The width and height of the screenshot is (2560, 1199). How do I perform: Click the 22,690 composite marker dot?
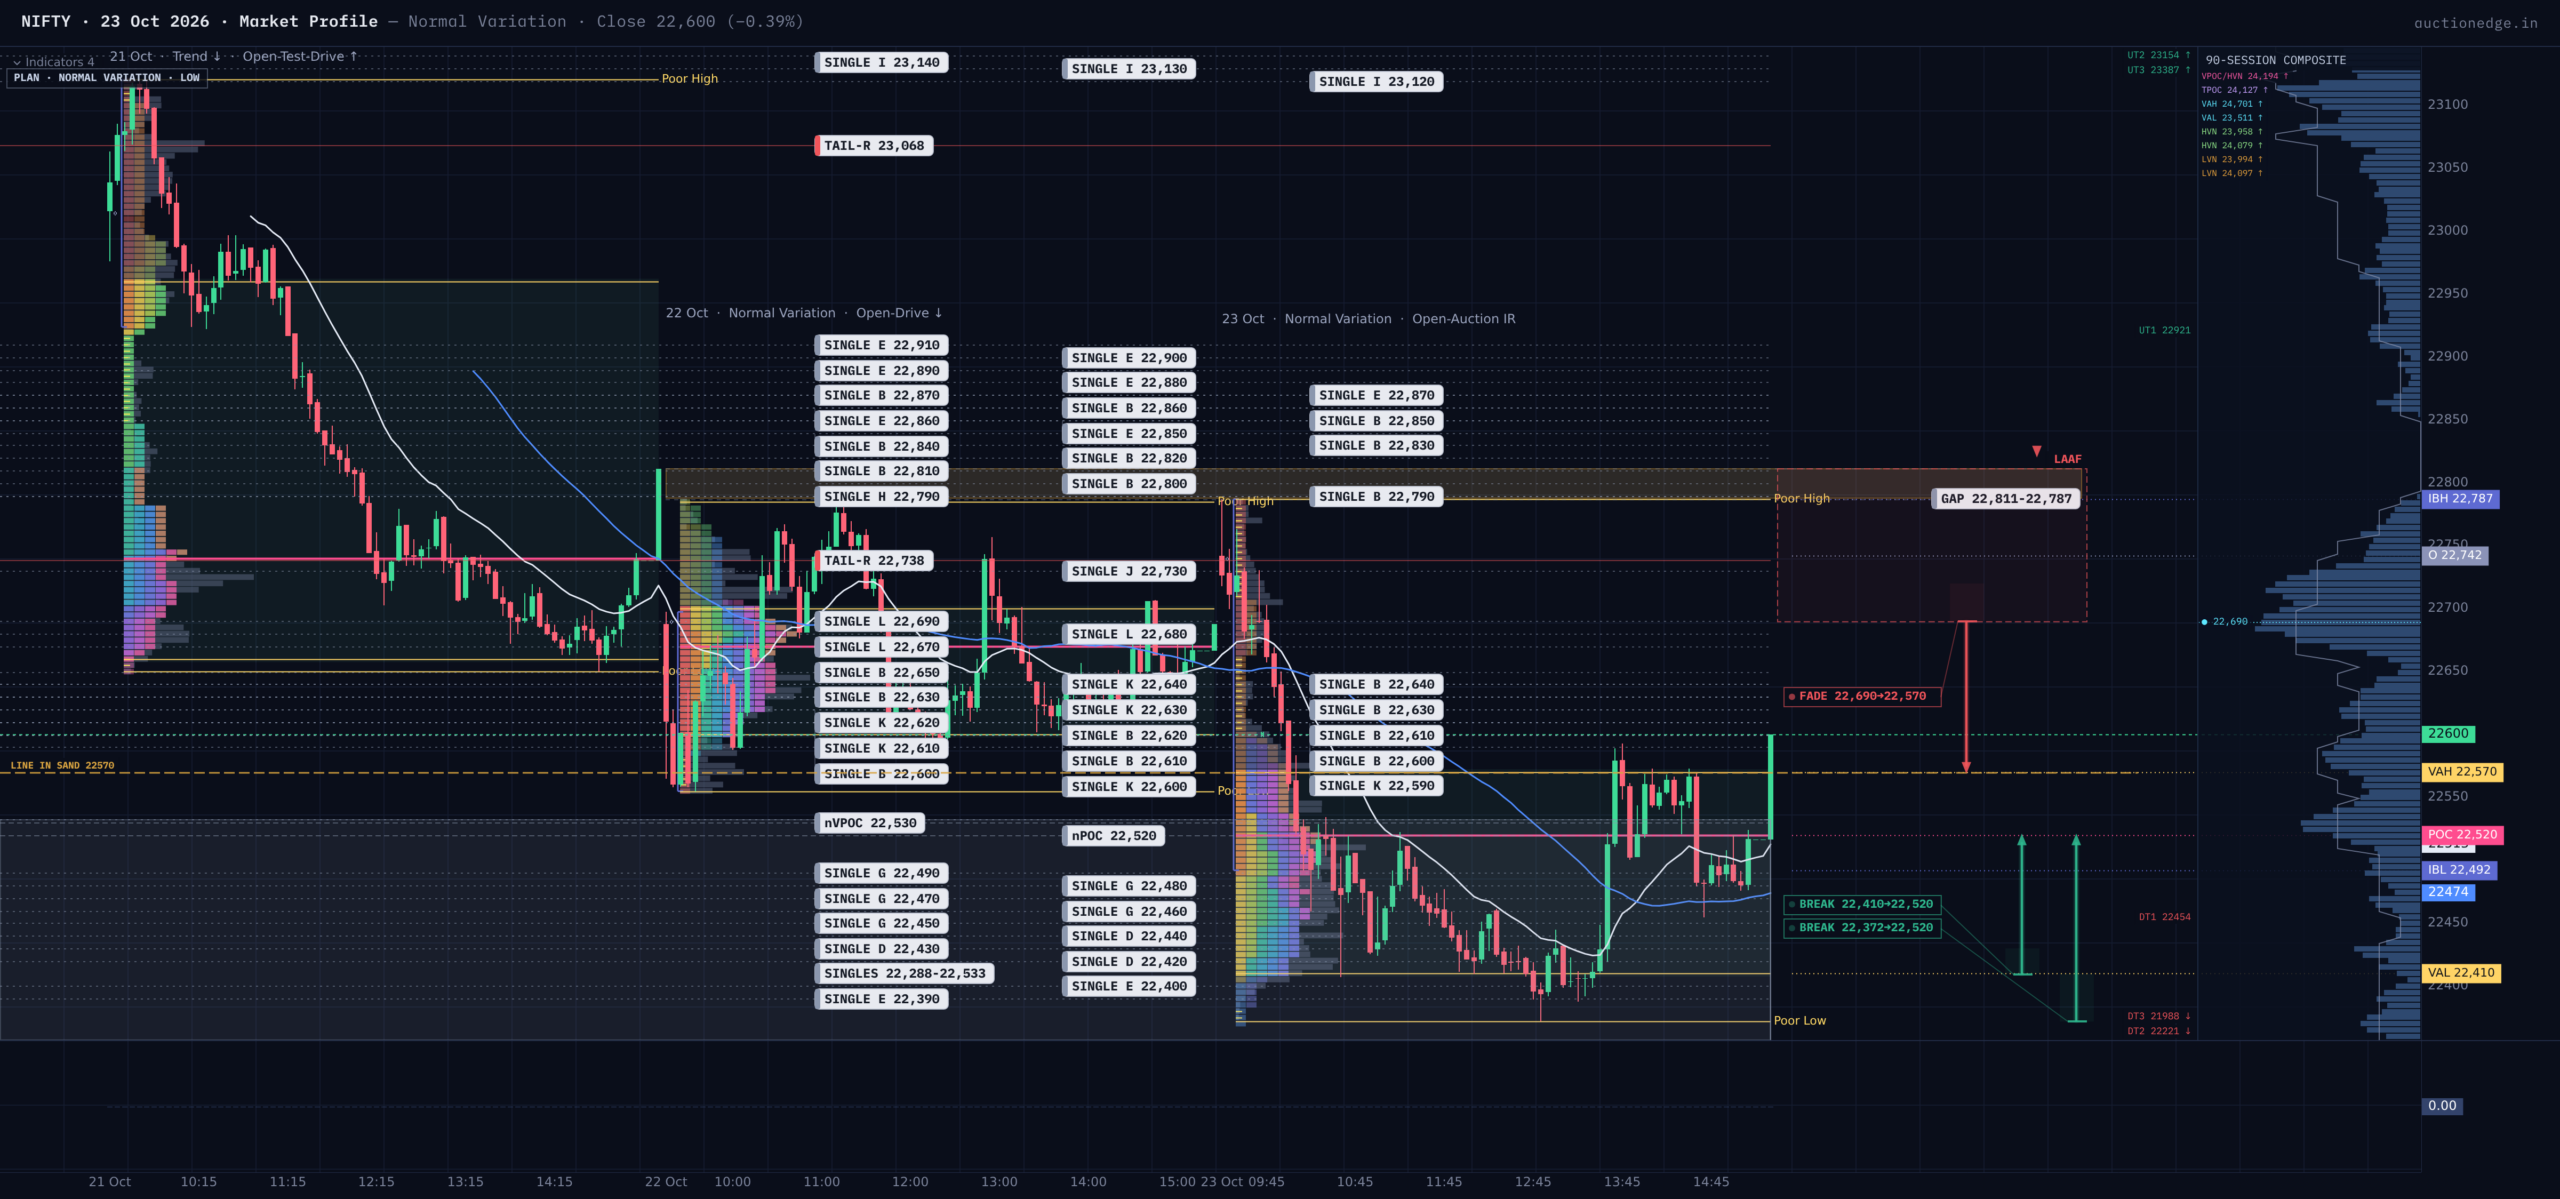2204,623
